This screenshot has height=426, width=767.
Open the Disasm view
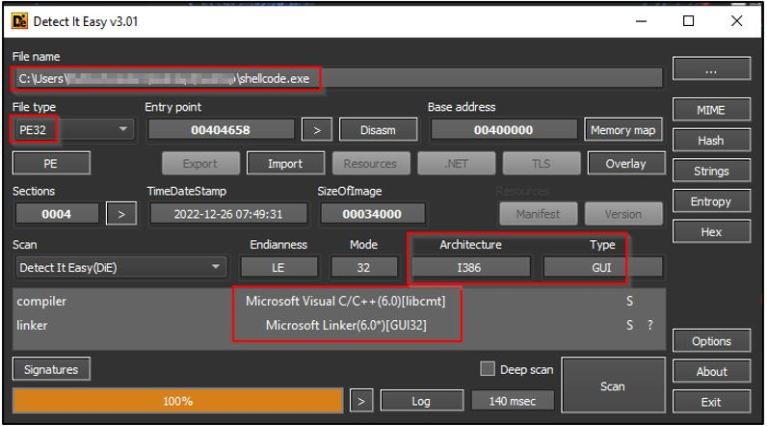[371, 130]
